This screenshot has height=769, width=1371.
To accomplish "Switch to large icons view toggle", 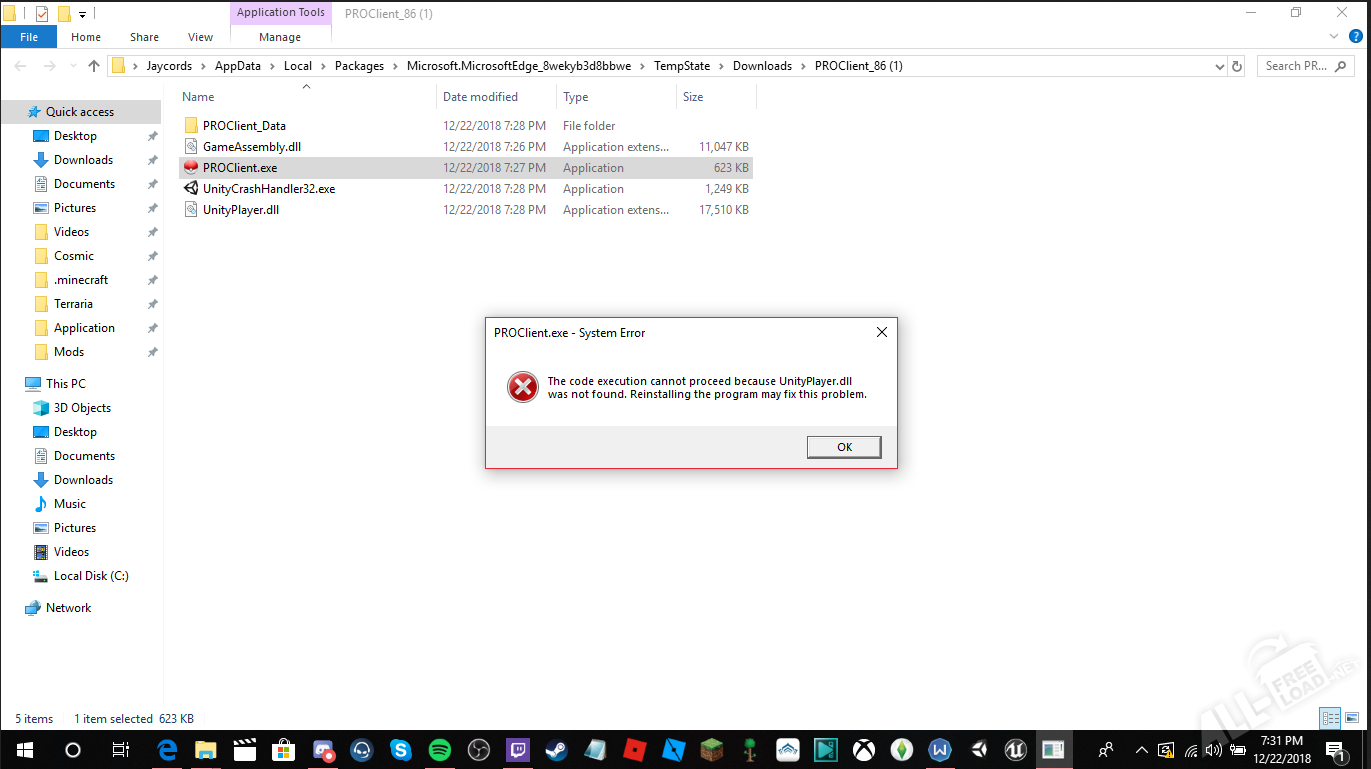I will (1352, 718).
